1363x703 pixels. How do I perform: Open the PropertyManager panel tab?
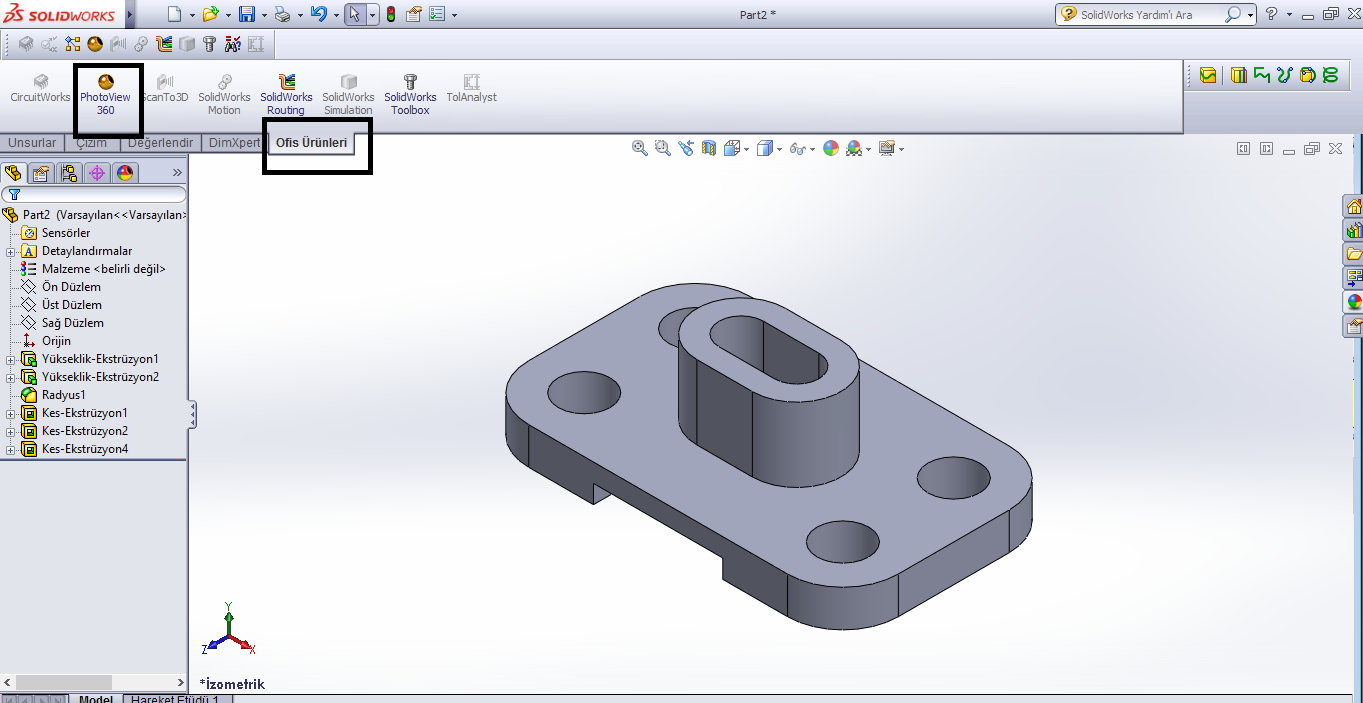[x=40, y=172]
